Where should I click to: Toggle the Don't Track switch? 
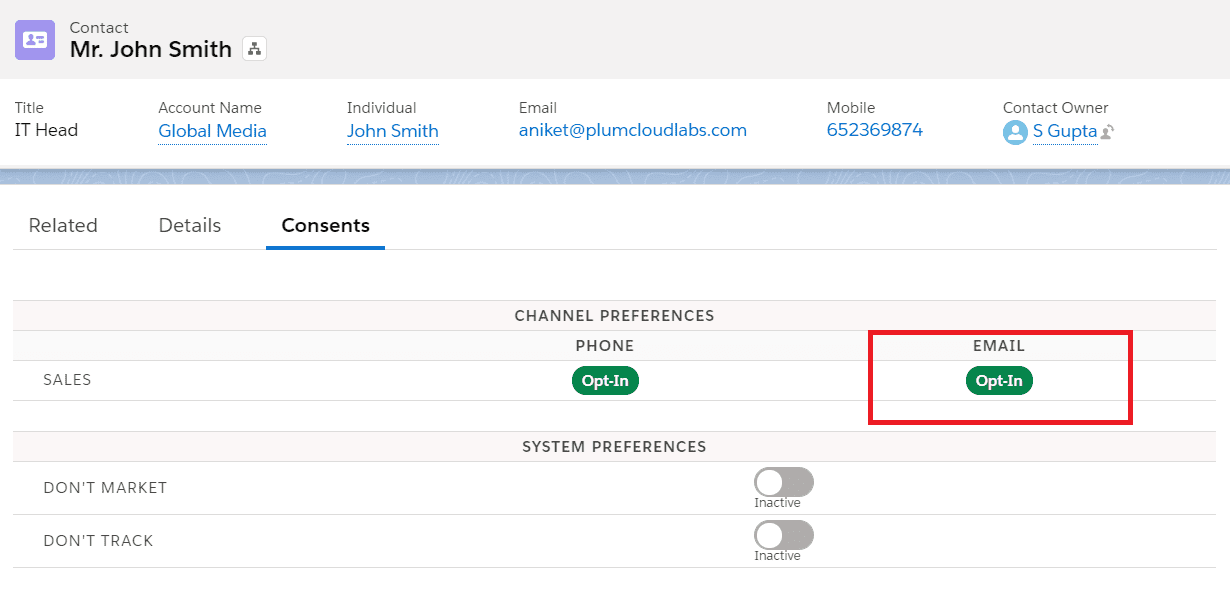[784, 535]
